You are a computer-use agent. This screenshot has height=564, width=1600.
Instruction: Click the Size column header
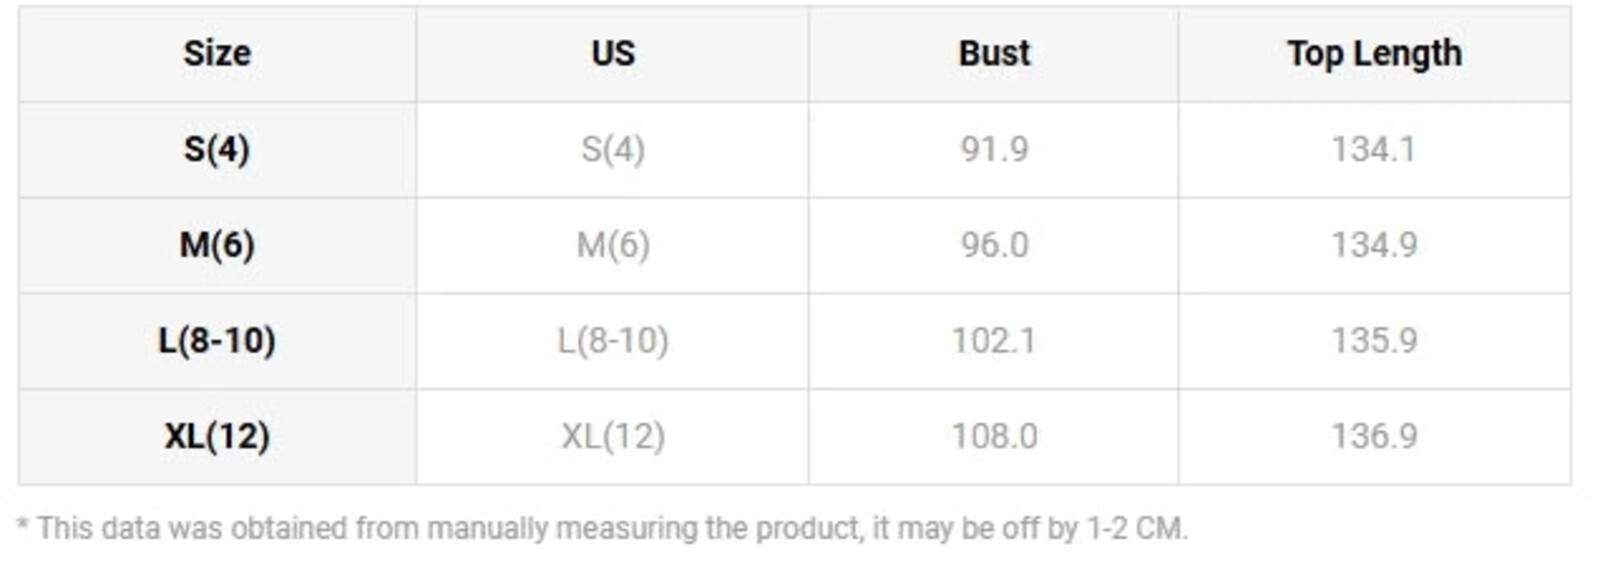tap(217, 53)
